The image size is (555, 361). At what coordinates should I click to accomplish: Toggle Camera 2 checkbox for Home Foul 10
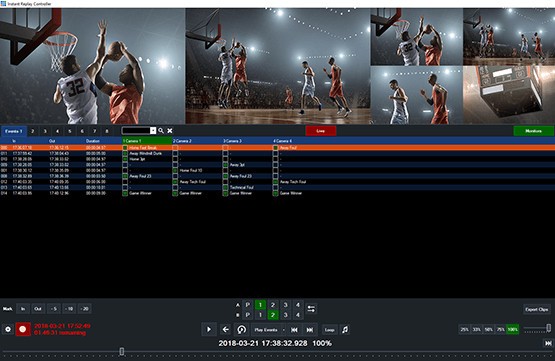(175, 171)
